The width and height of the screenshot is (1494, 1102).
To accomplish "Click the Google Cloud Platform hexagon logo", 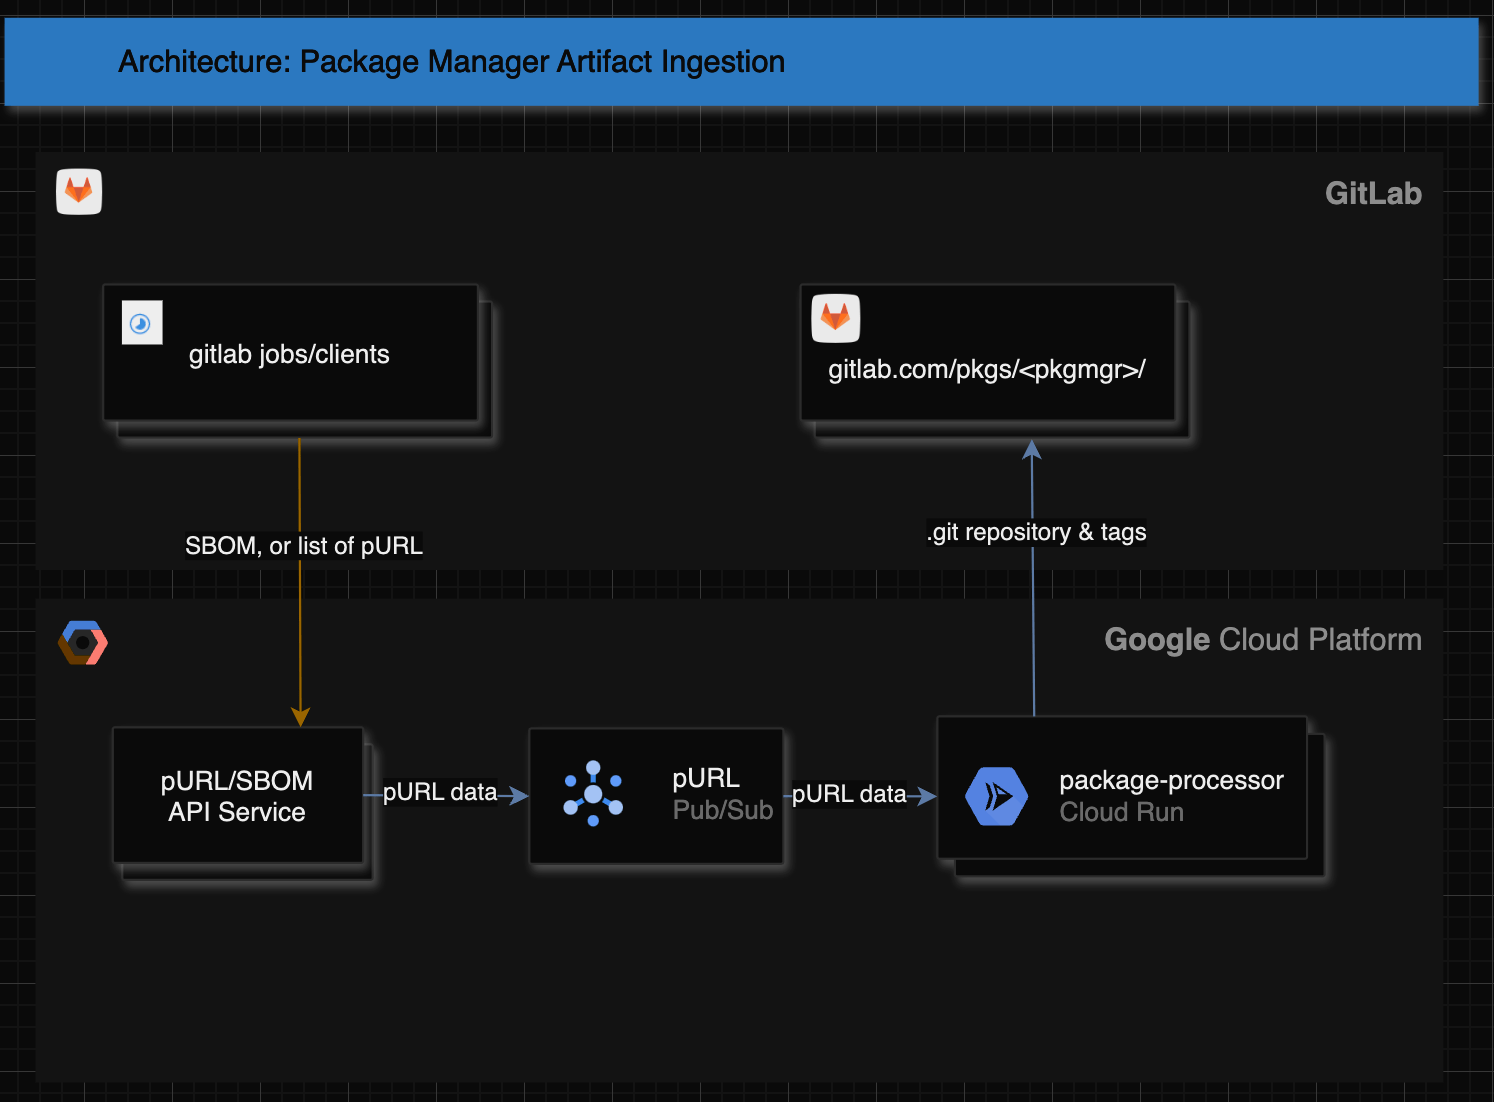I will 83,642.
